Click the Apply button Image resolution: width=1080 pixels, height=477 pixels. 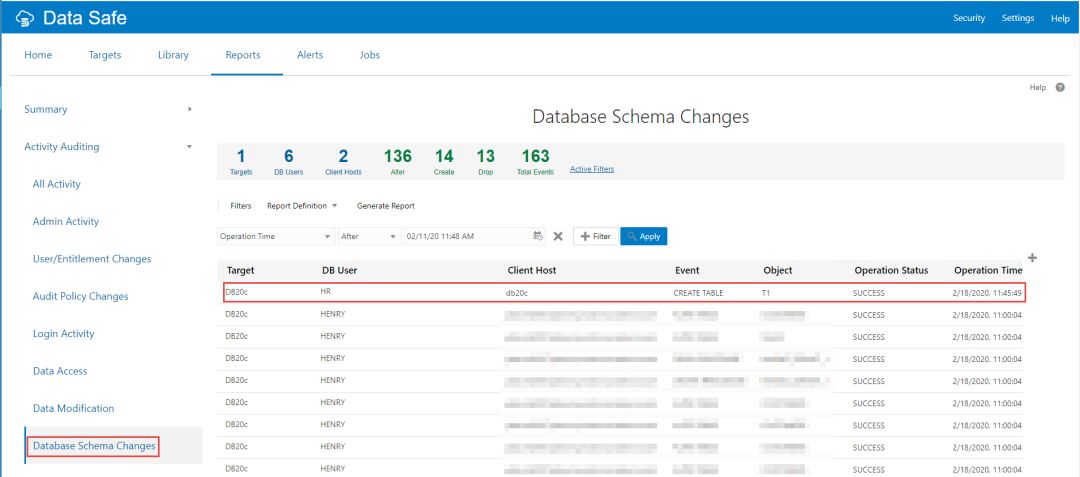click(x=643, y=236)
